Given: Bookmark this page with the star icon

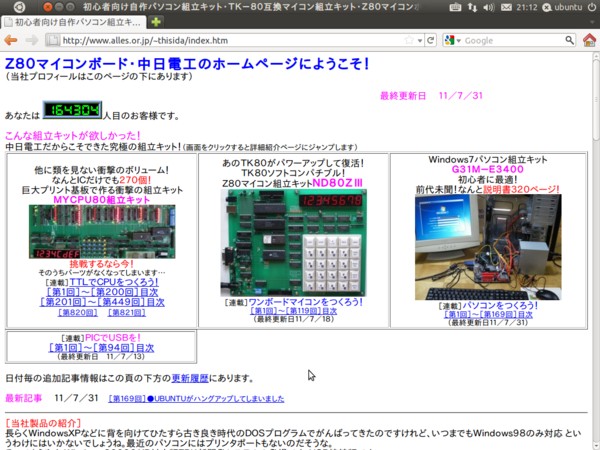Looking at the screenshot, I should tap(409, 40).
